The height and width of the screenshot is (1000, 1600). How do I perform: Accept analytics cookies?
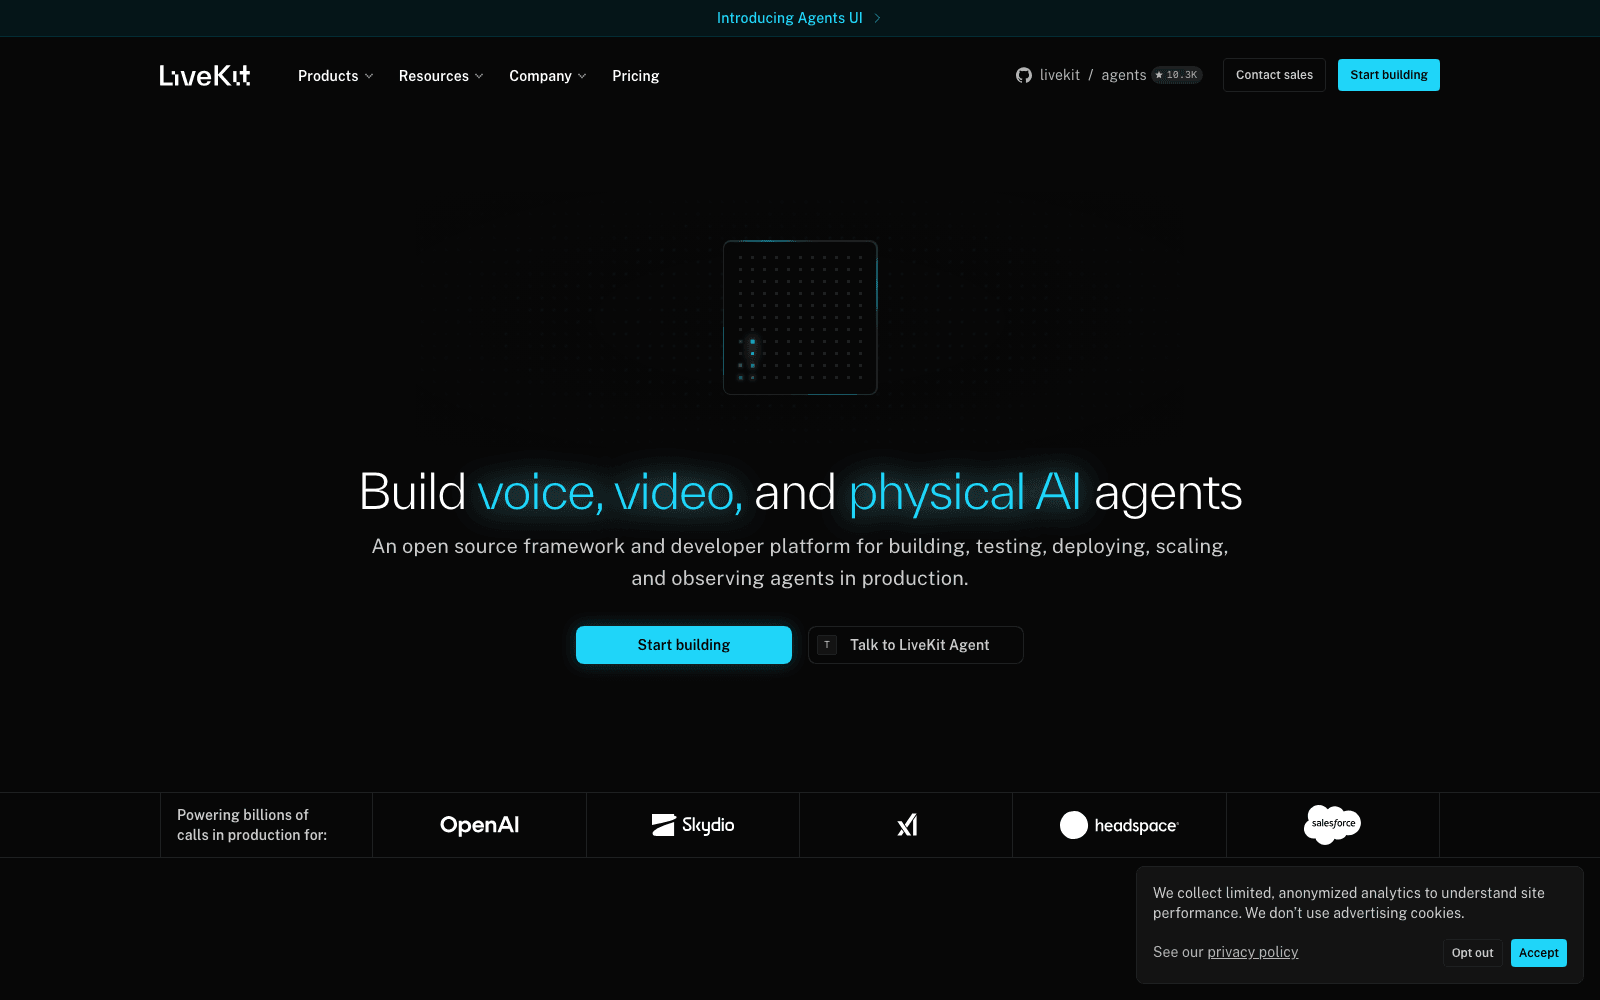(1539, 953)
